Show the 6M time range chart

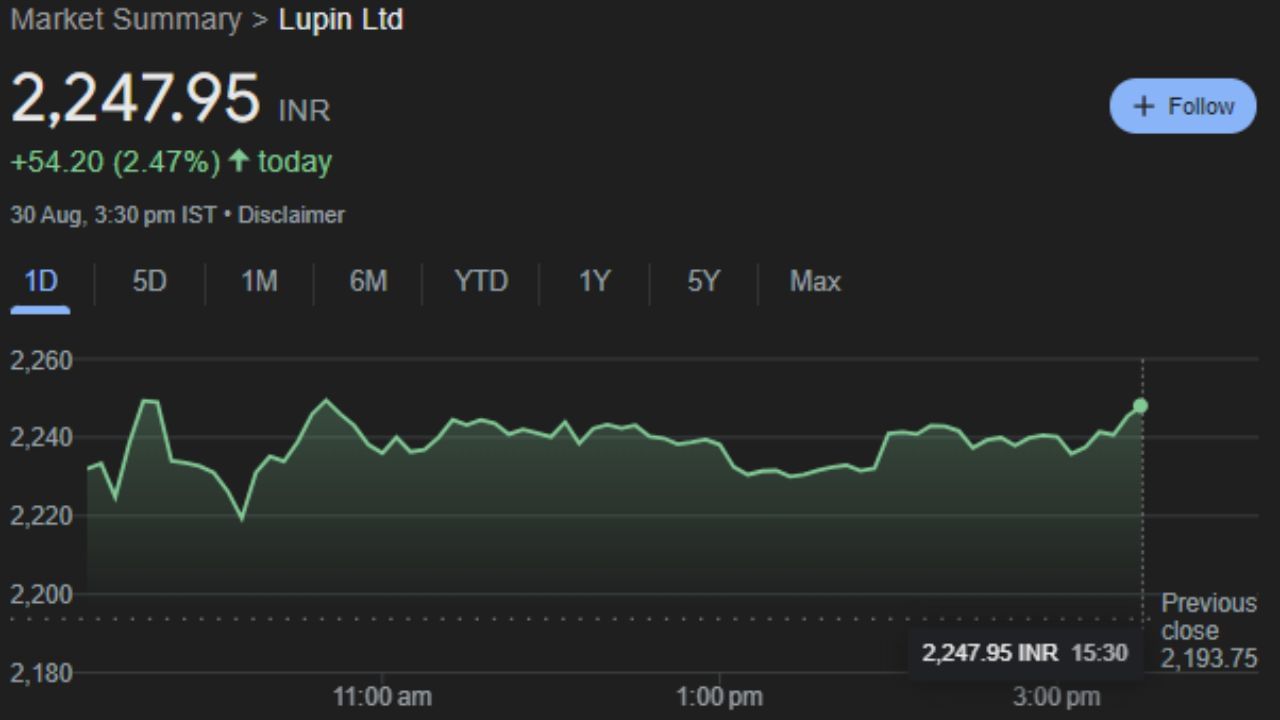pyautogui.click(x=368, y=282)
